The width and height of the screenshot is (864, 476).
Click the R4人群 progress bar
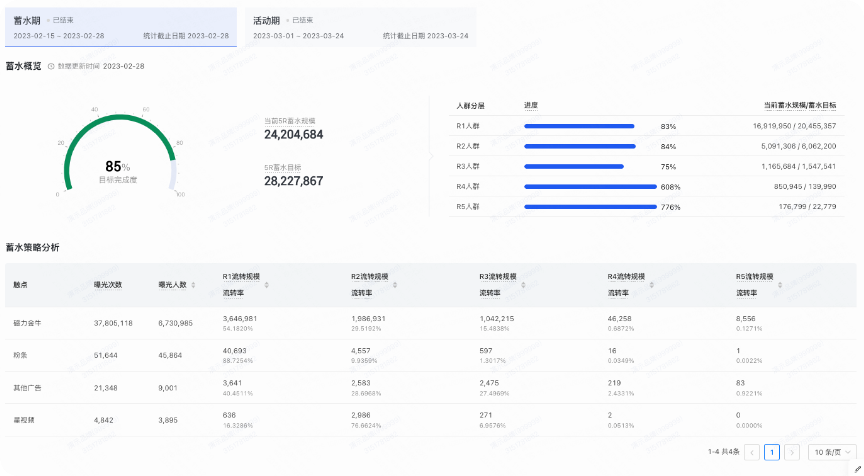click(590, 186)
